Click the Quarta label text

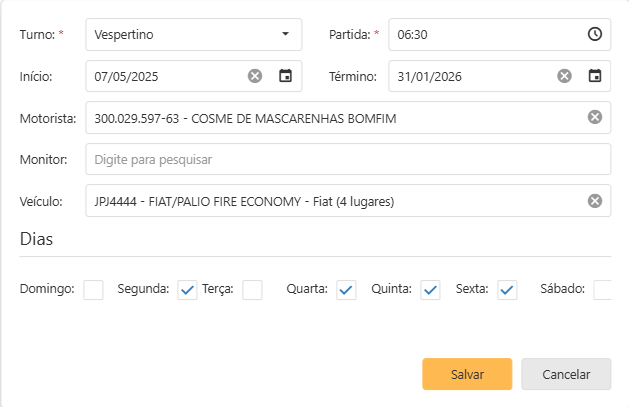pyautogui.click(x=307, y=289)
